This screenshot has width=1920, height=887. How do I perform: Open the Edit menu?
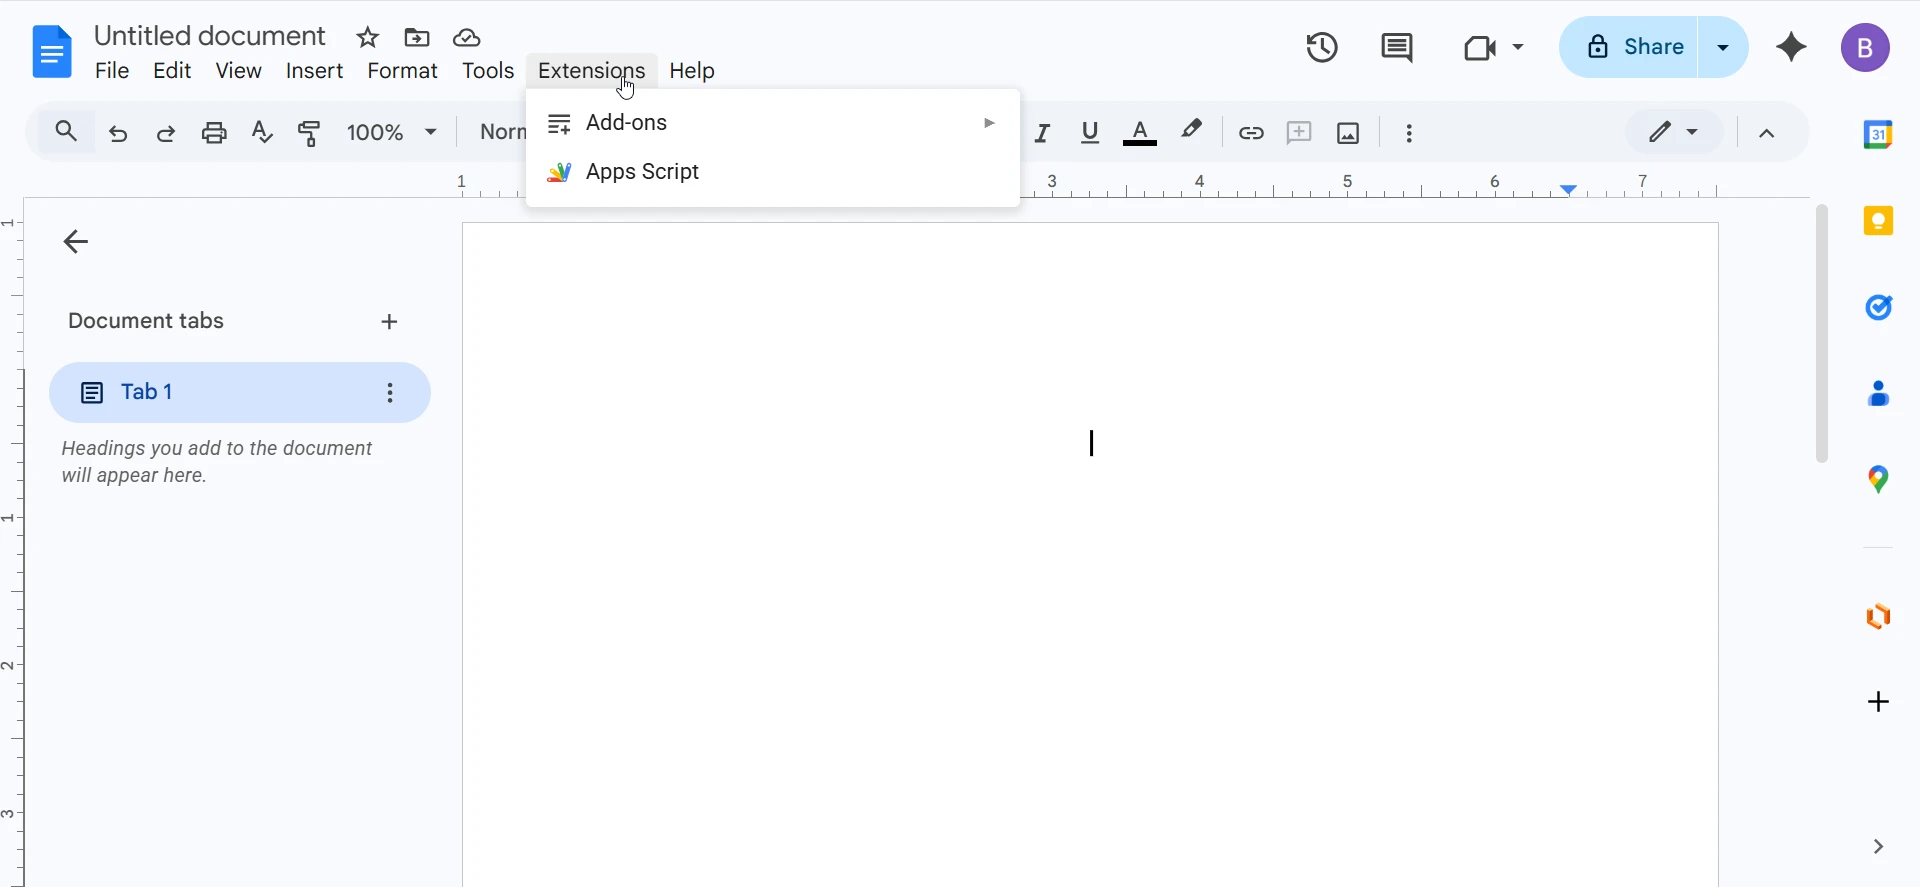click(x=172, y=71)
